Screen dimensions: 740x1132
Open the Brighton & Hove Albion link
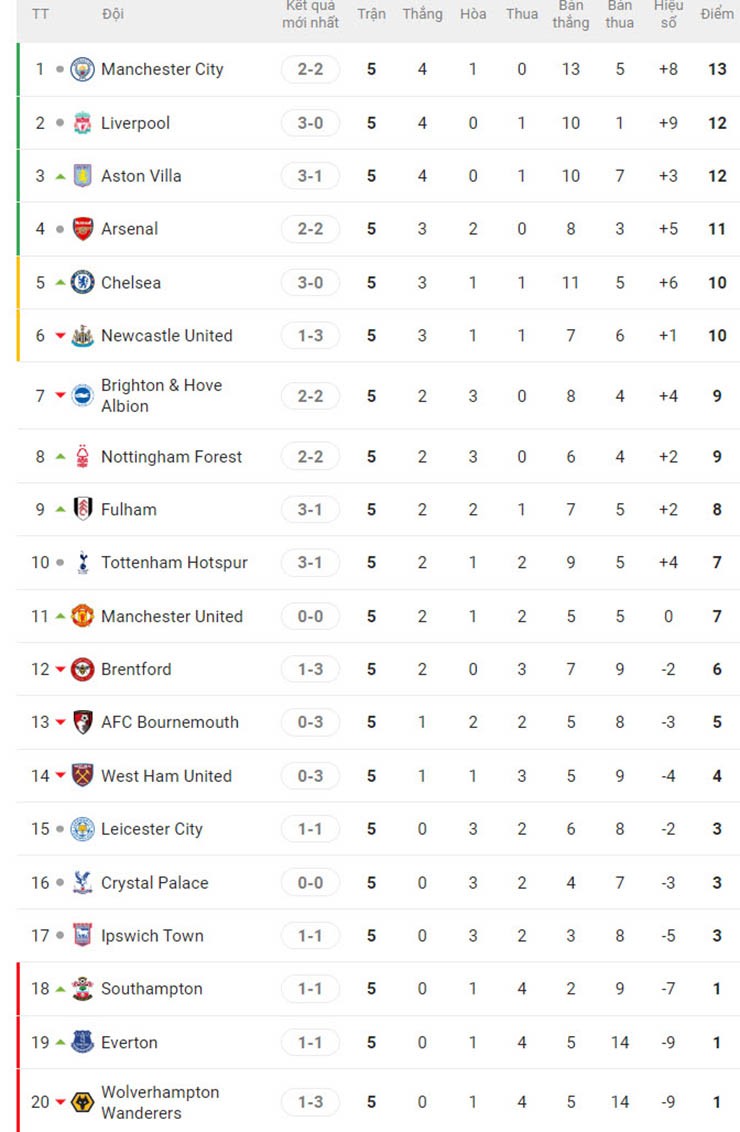(x=161, y=396)
